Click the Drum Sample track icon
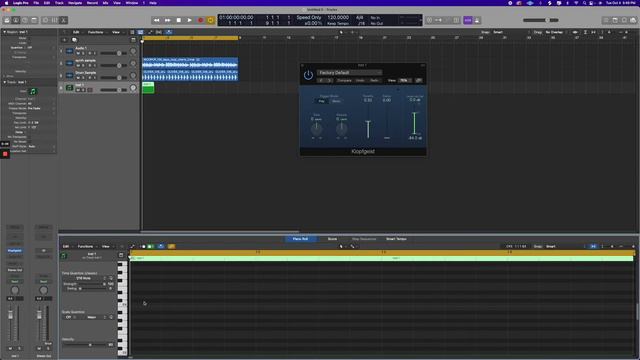The height and width of the screenshot is (360, 640). pyautogui.click(x=69, y=76)
